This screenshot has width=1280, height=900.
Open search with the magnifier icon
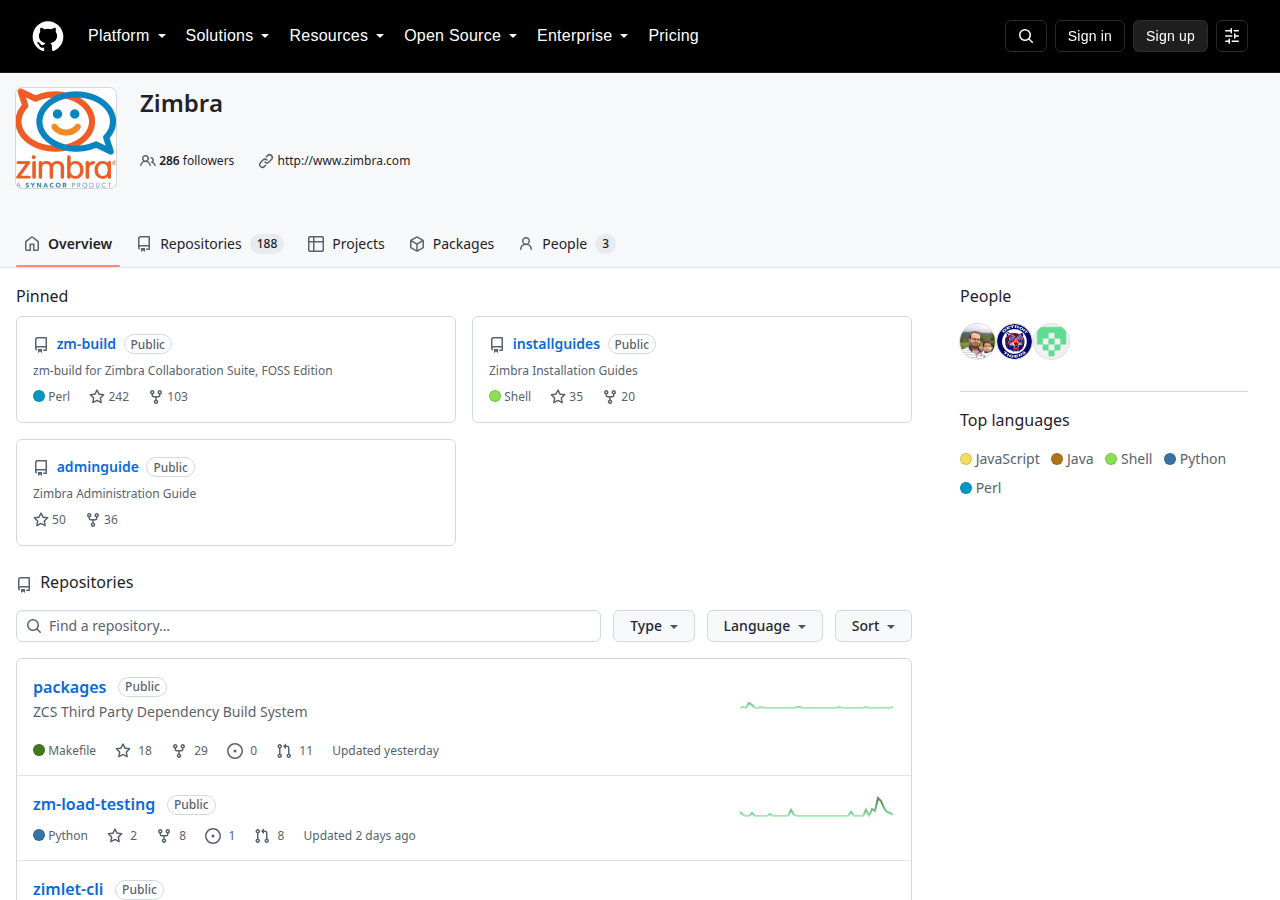click(1026, 36)
